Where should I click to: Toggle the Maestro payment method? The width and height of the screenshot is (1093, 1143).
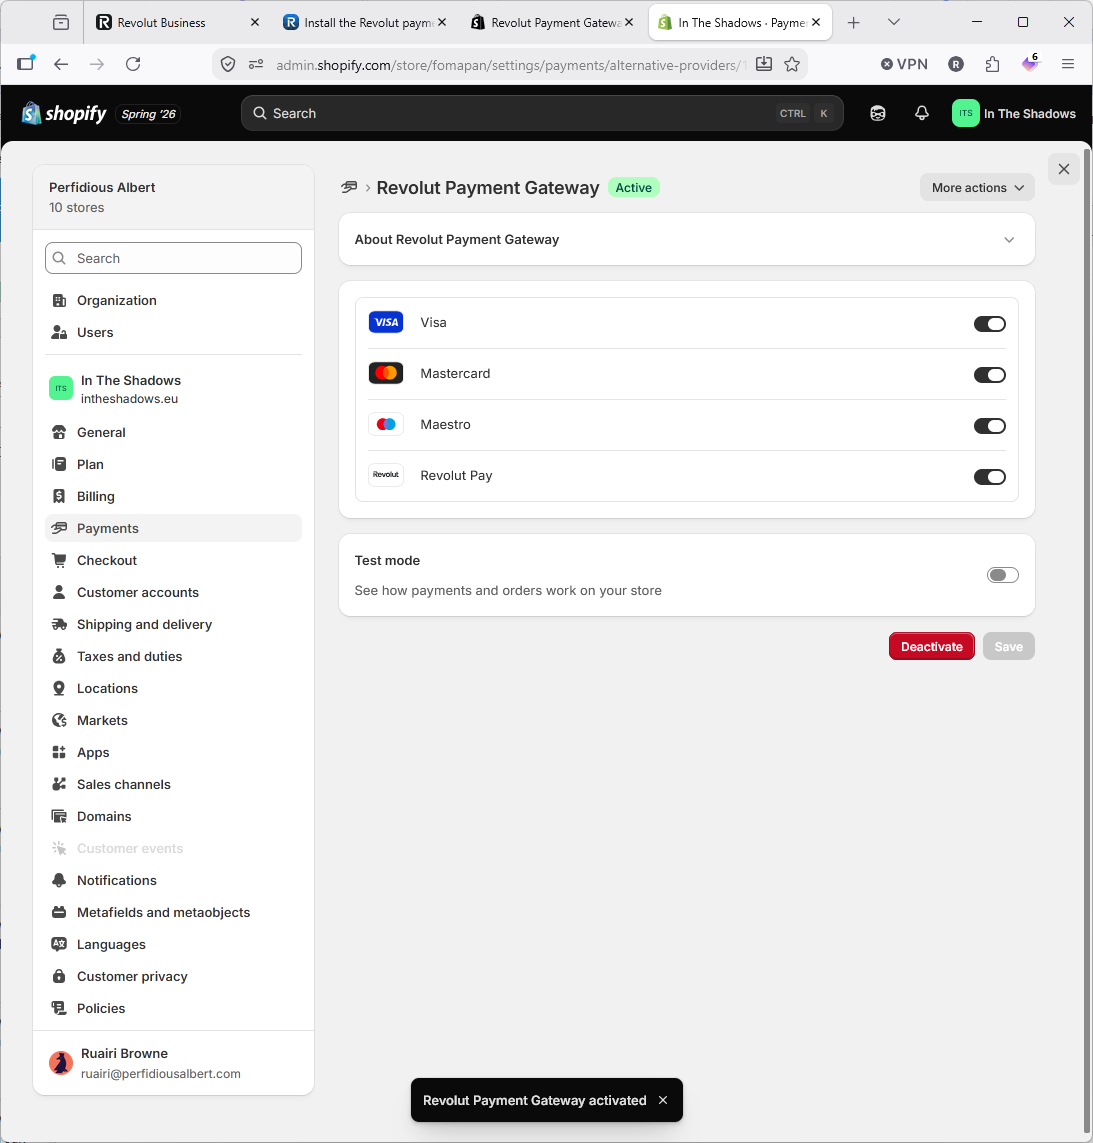click(989, 426)
